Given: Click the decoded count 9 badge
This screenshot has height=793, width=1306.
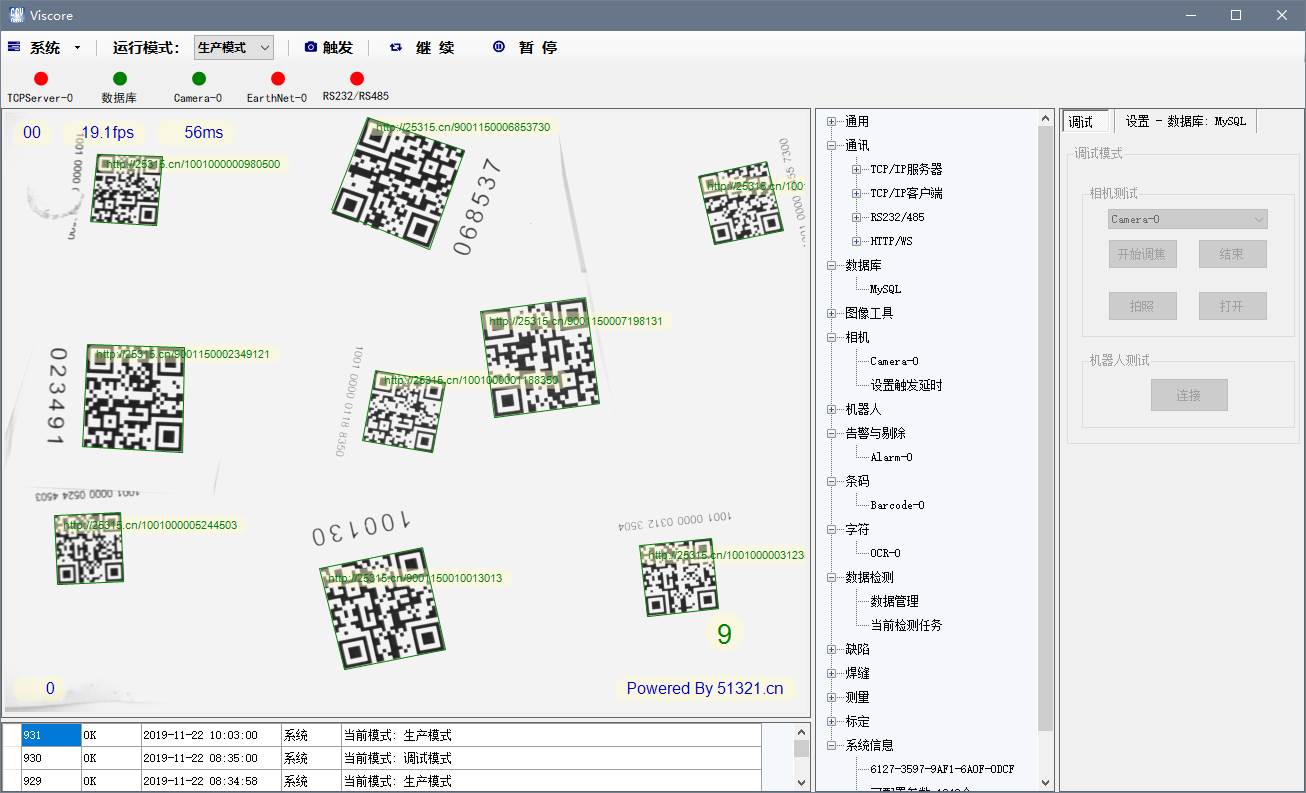Looking at the screenshot, I should point(725,633).
